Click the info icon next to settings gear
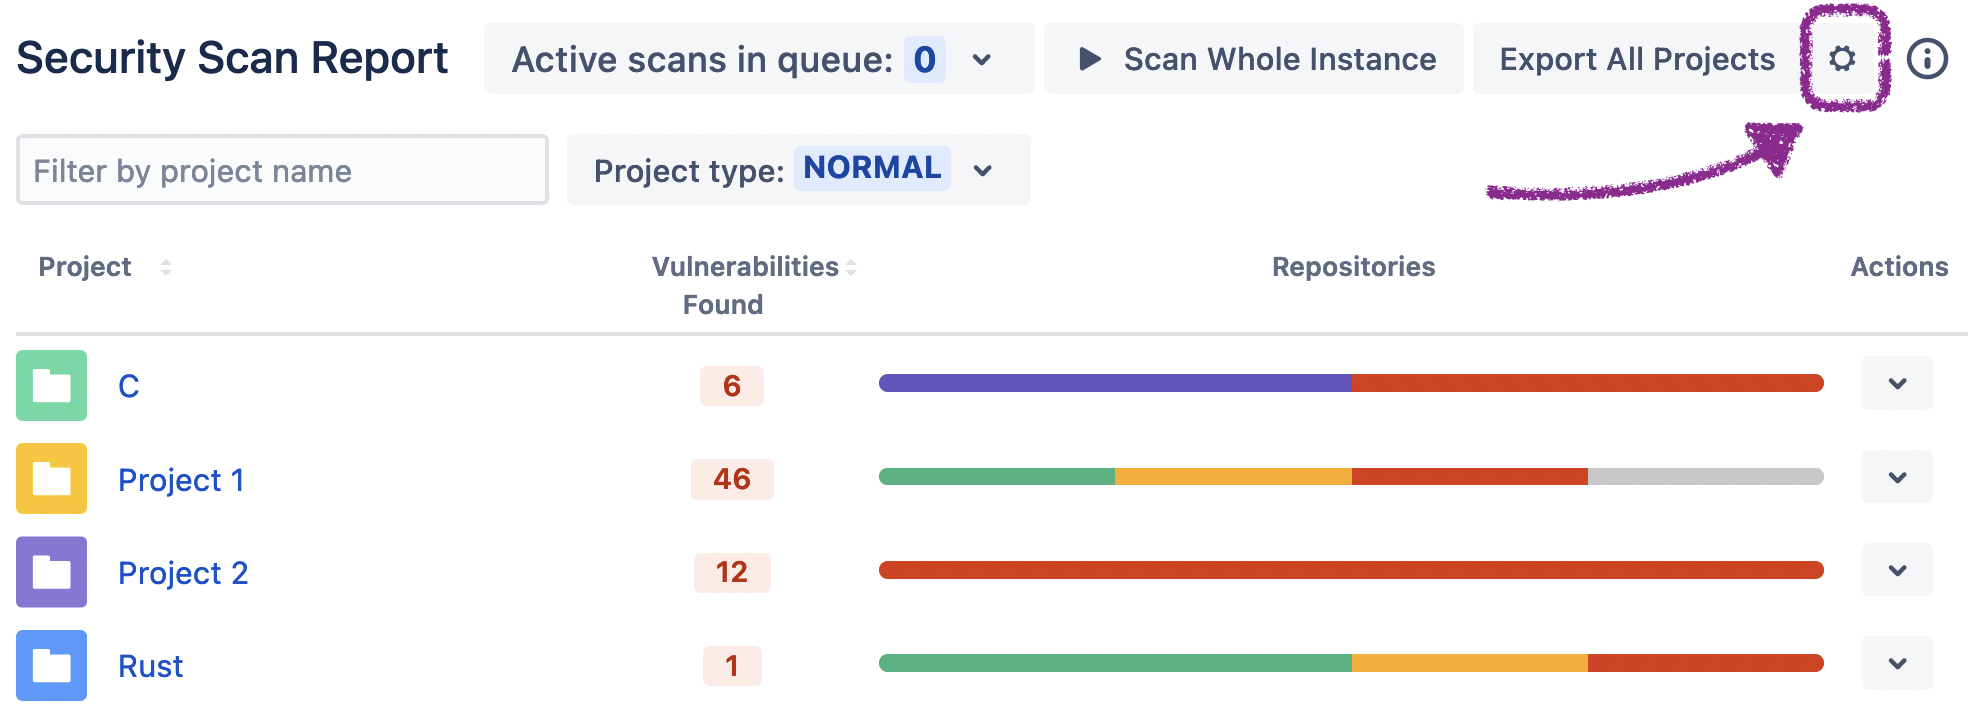The image size is (1968, 714). pyautogui.click(x=1925, y=59)
